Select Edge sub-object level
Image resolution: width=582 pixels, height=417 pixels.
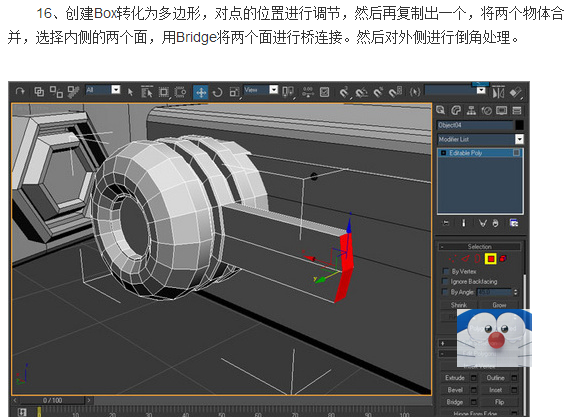pos(466,258)
